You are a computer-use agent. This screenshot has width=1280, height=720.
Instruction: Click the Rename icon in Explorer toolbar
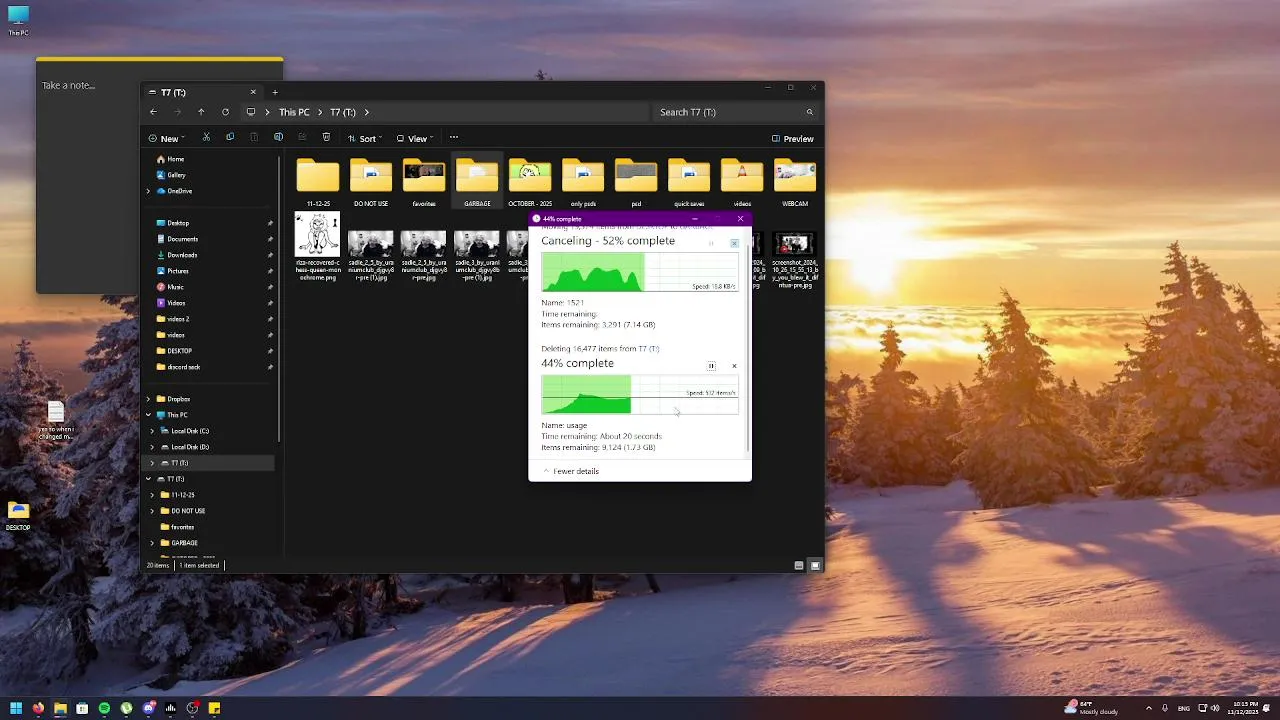[x=278, y=138]
